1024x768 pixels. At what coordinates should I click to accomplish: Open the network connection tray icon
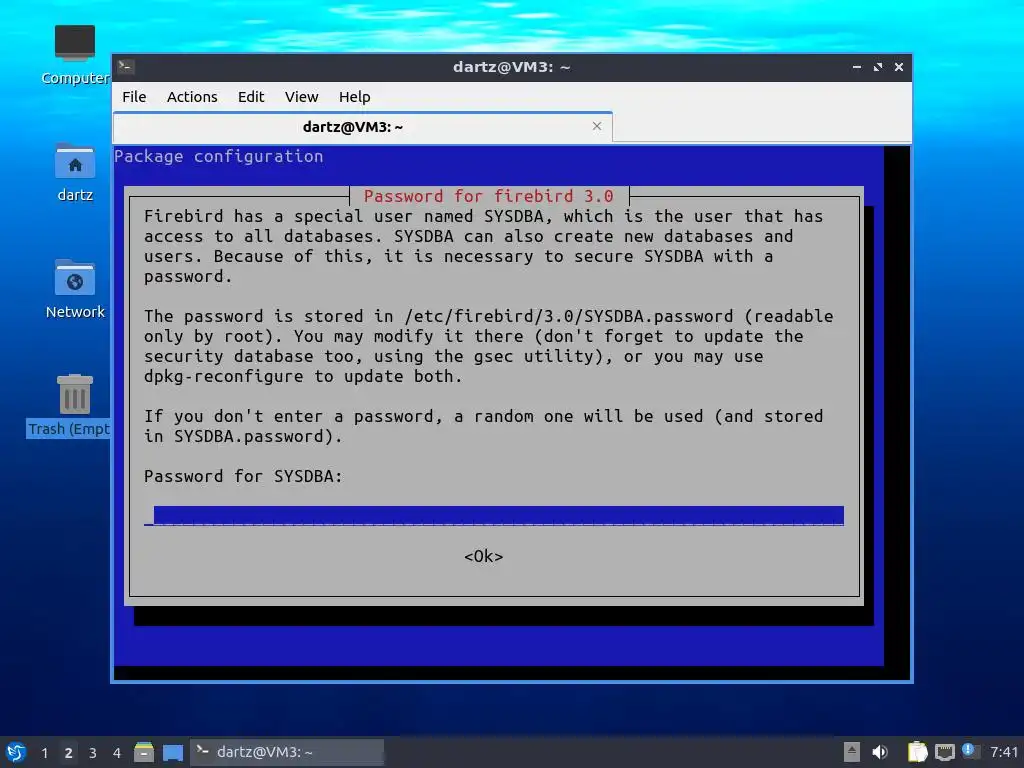pyautogui.click(x=944, y=752)
